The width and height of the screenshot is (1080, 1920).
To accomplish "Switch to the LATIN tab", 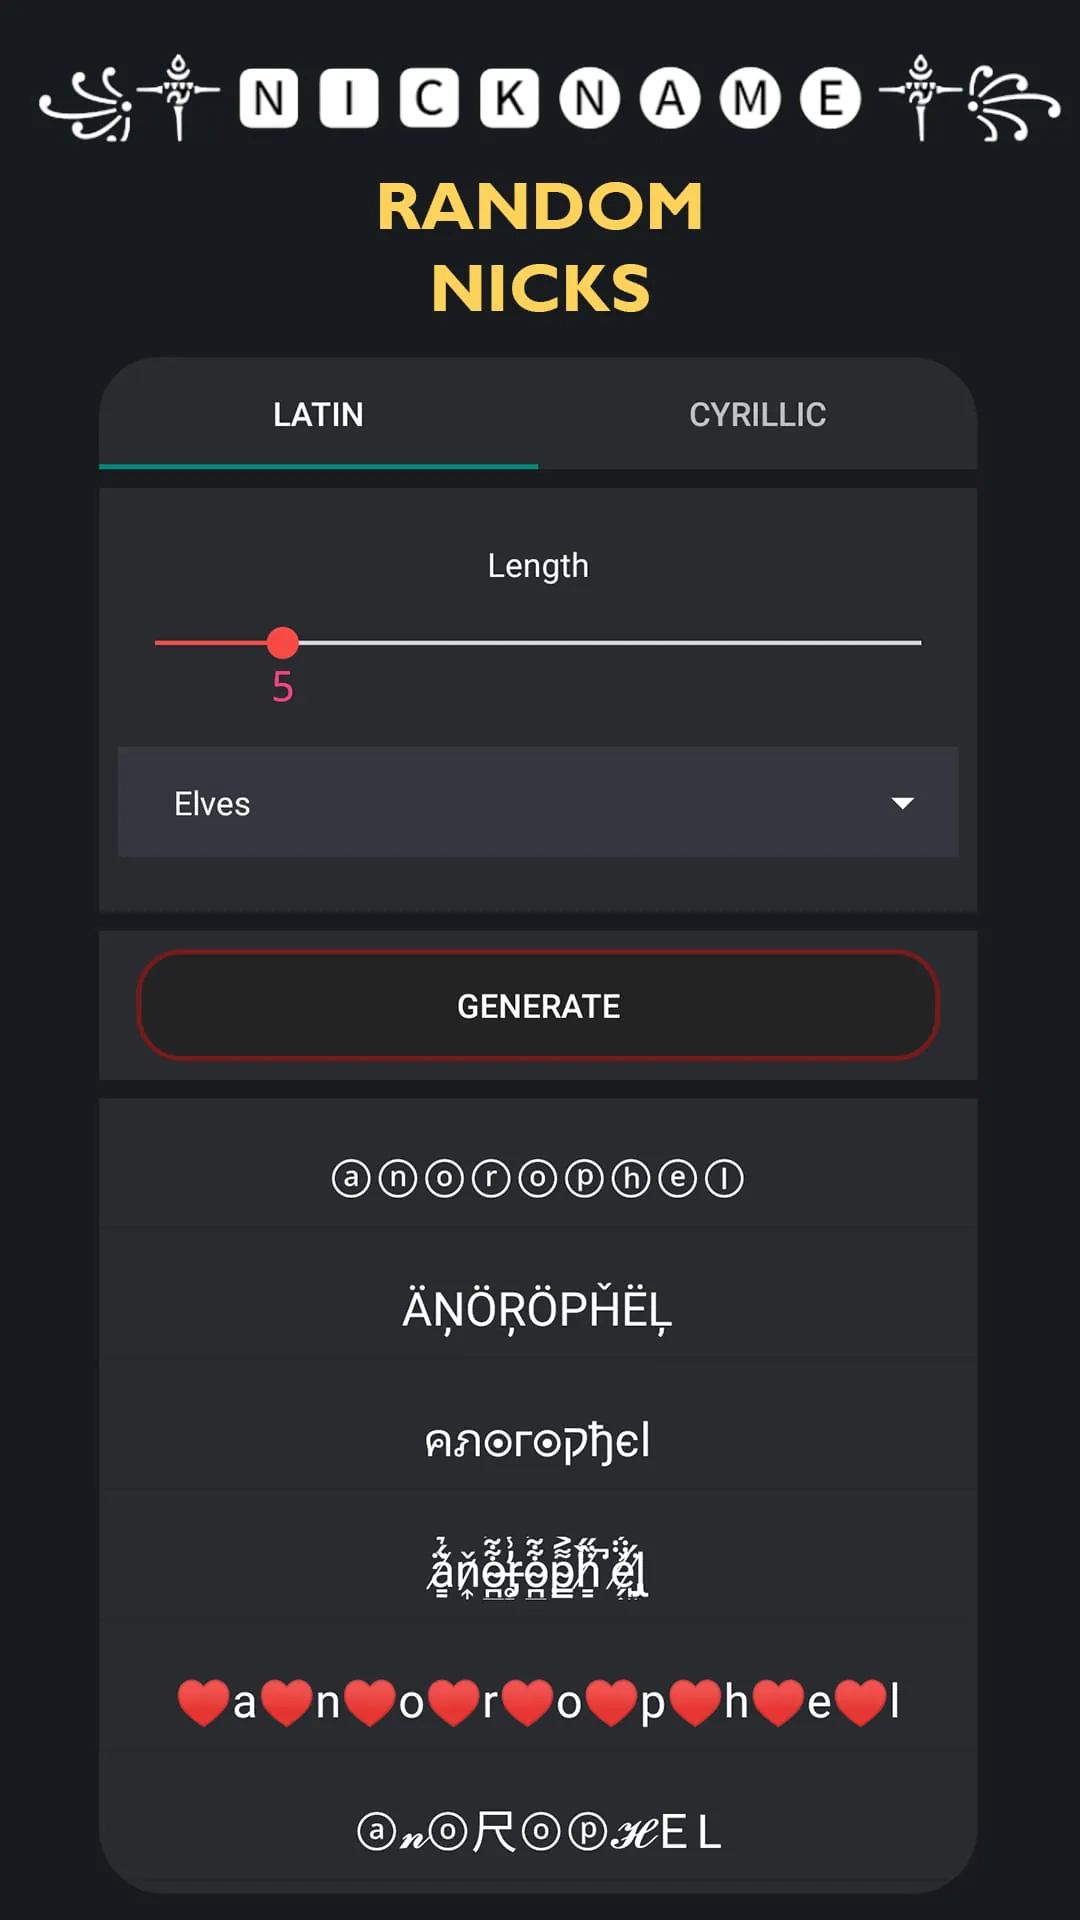I will tap(318, 414).
